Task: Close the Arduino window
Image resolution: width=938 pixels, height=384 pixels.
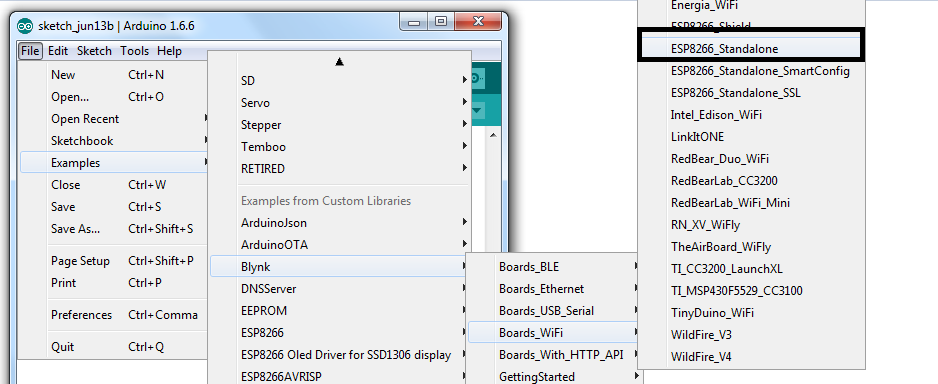Action: pyautogui.click(x=478, y=22)
